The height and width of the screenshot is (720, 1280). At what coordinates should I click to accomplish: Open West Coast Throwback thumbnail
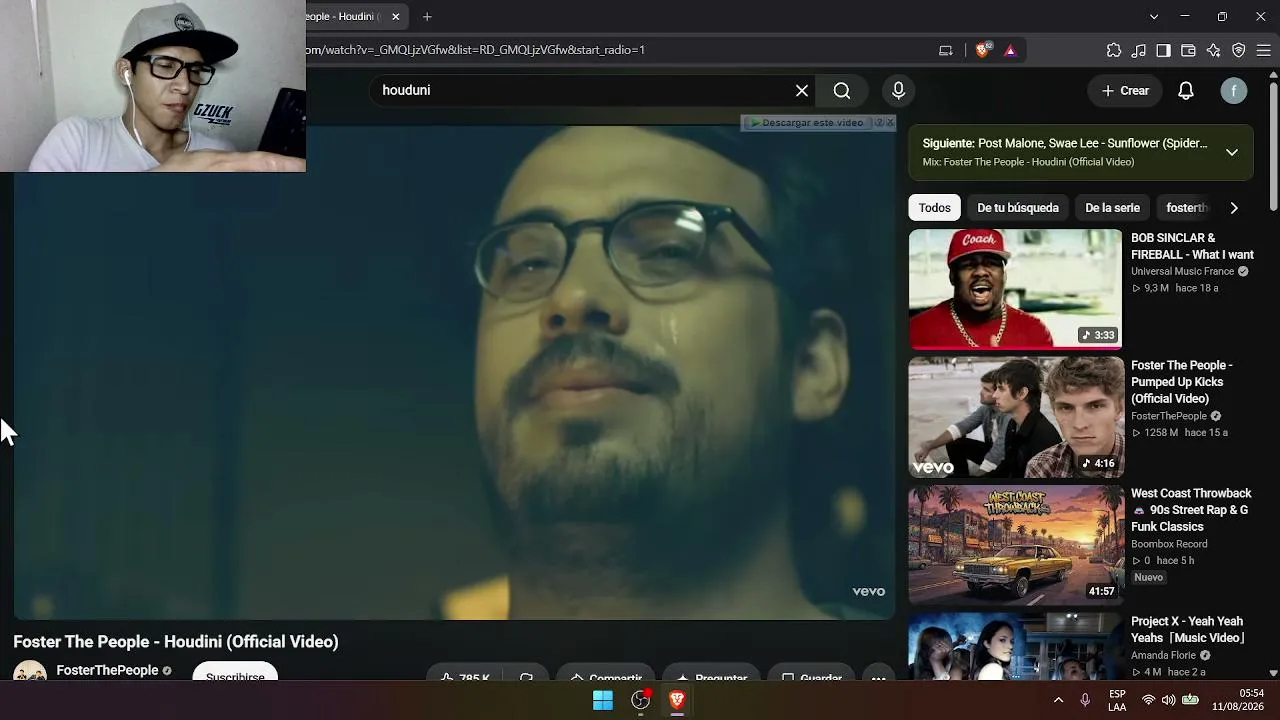point(1015,545)
